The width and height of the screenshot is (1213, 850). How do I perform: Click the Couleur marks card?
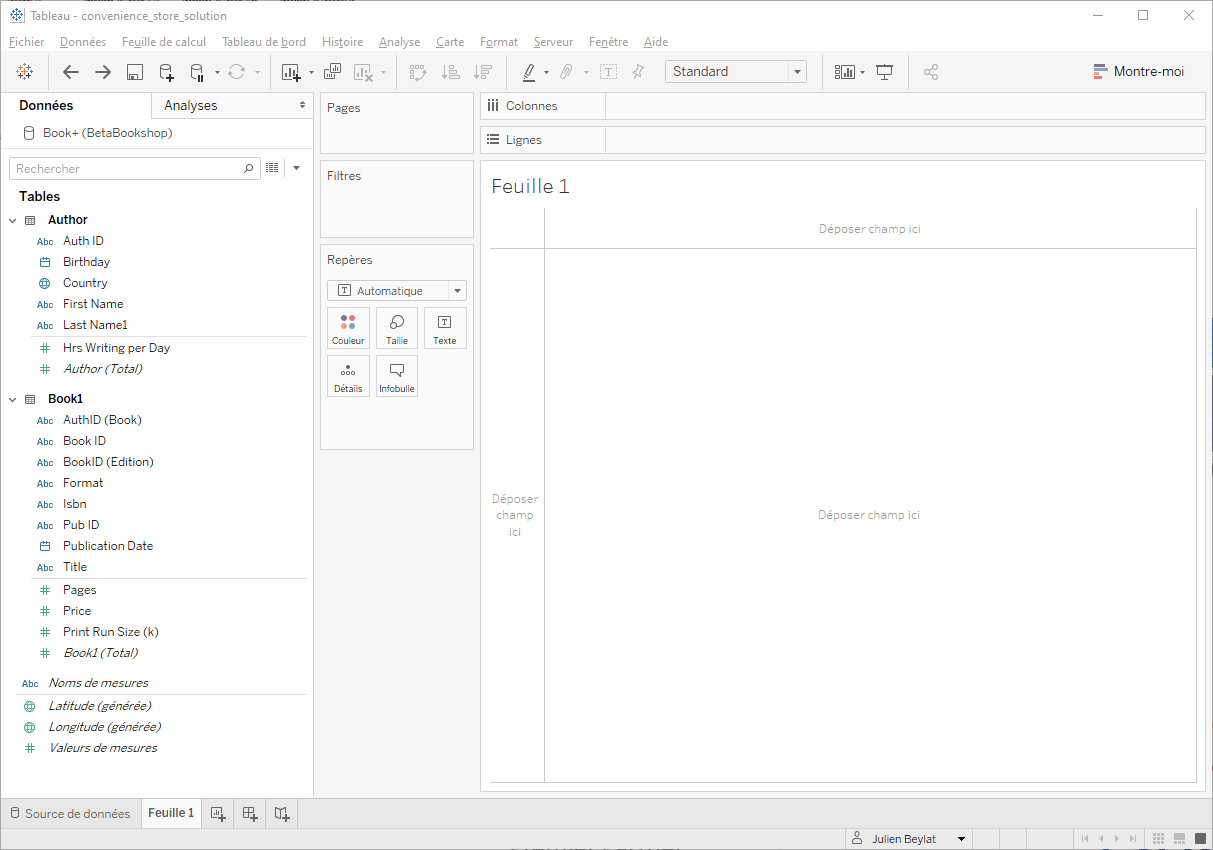point(348,328)
